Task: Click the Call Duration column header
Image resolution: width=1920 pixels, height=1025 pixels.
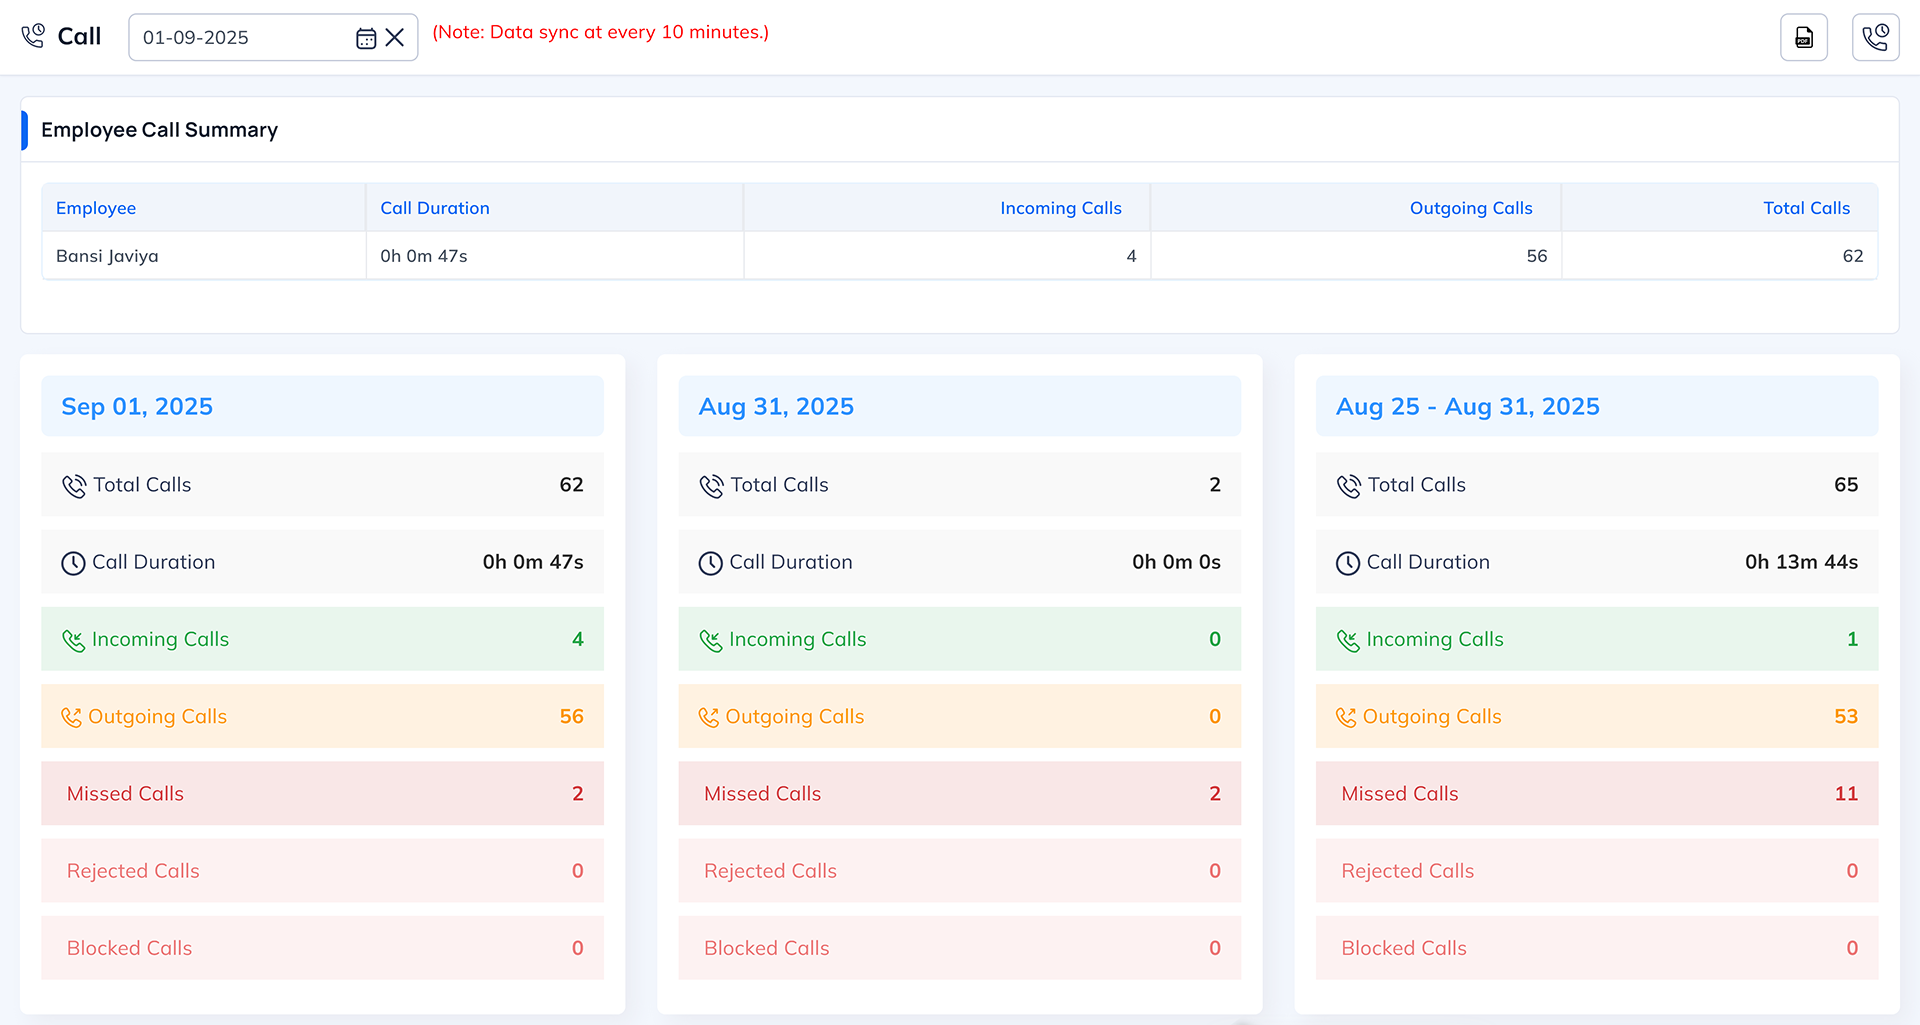Action: 435,208
